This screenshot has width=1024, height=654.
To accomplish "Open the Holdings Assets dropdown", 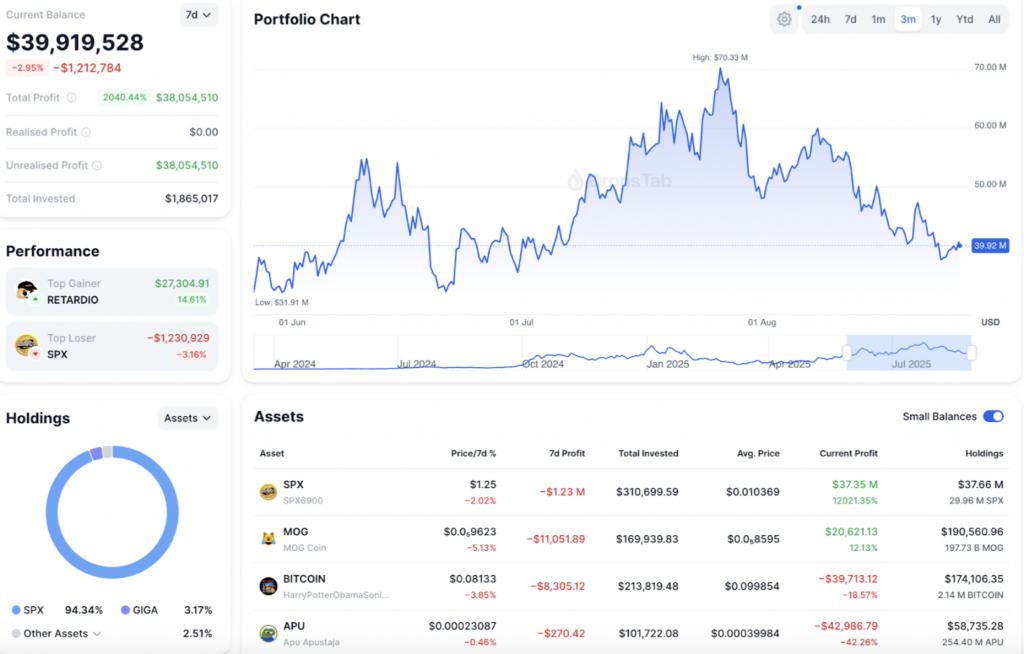I will pyautogui.click(x=188, y=418).
